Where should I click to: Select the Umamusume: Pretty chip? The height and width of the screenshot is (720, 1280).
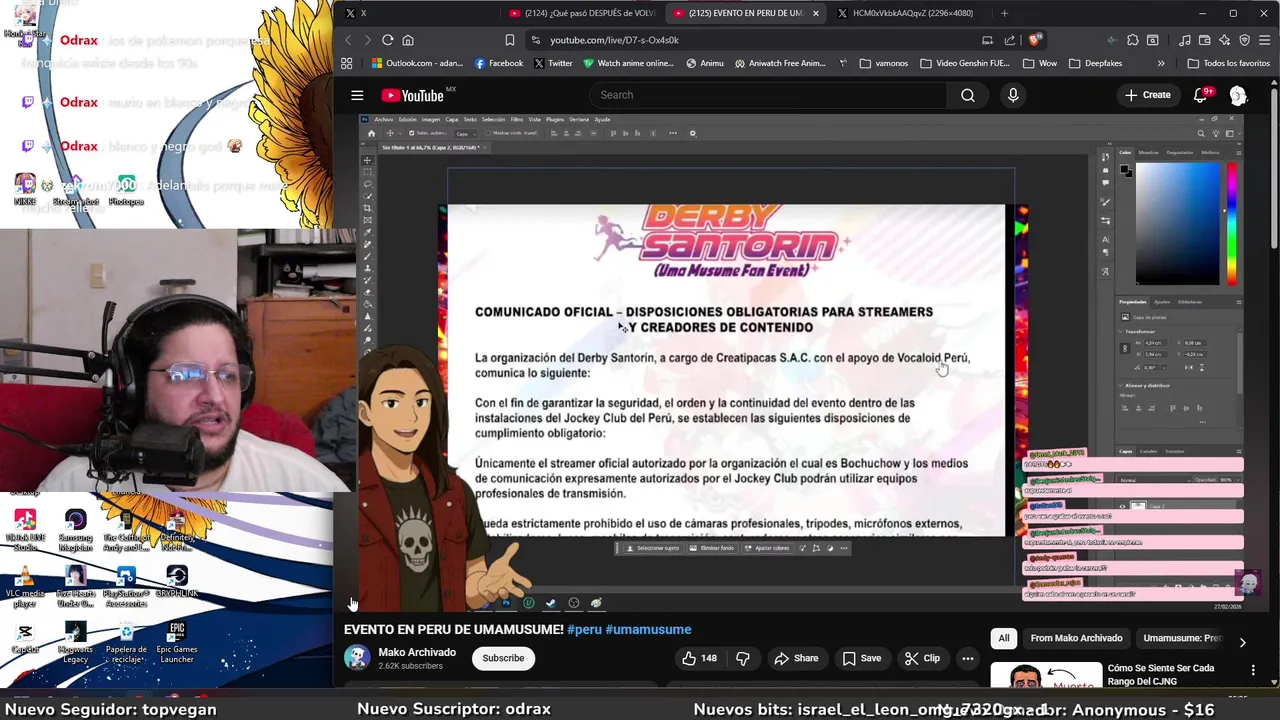[1182, 638]
